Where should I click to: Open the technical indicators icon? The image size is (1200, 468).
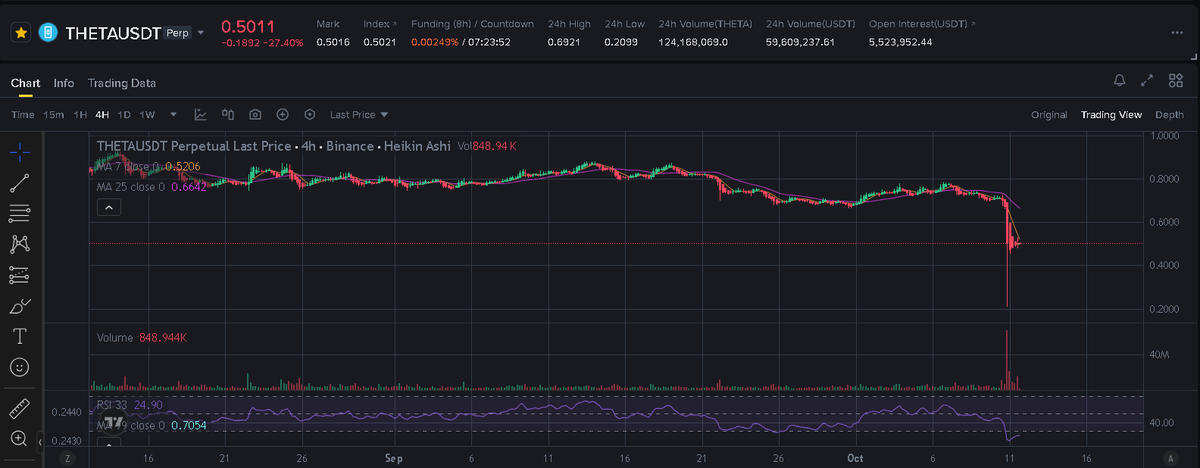tap(201, 115)
